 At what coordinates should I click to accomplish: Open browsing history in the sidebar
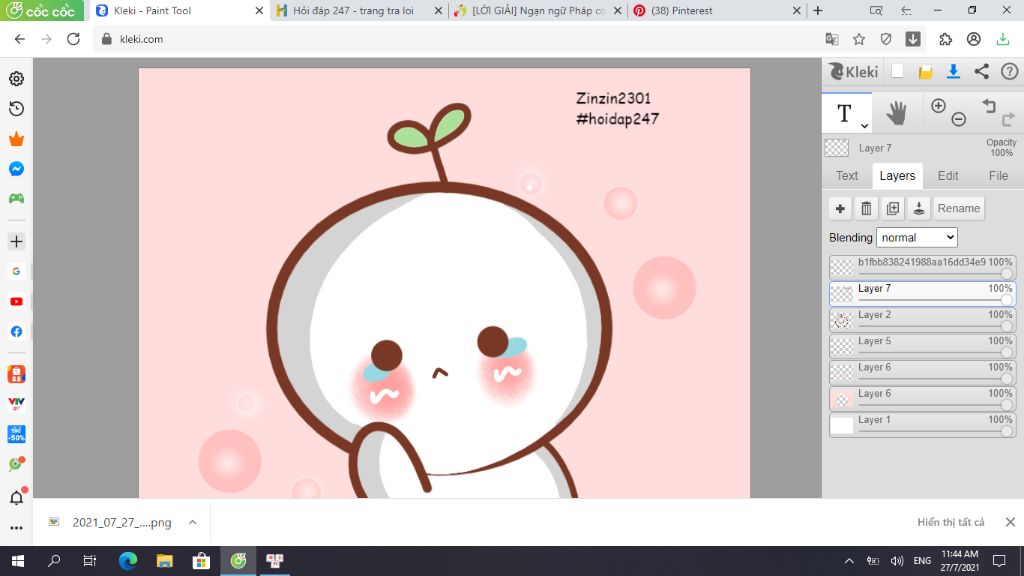coord(16,108)
